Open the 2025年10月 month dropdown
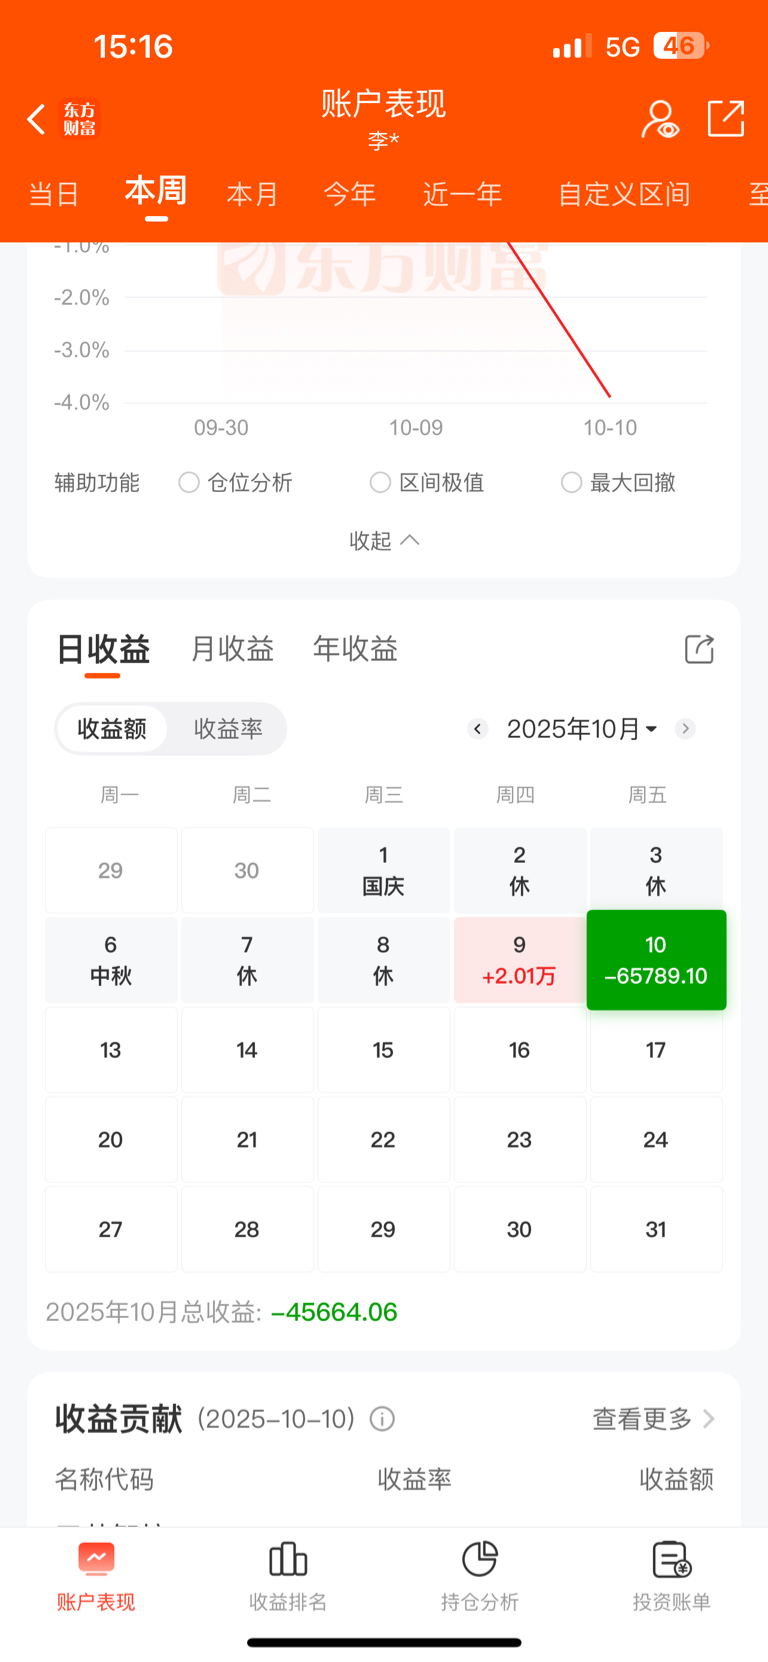This screenshot has width=768, height=1662. tap(582, 729)
